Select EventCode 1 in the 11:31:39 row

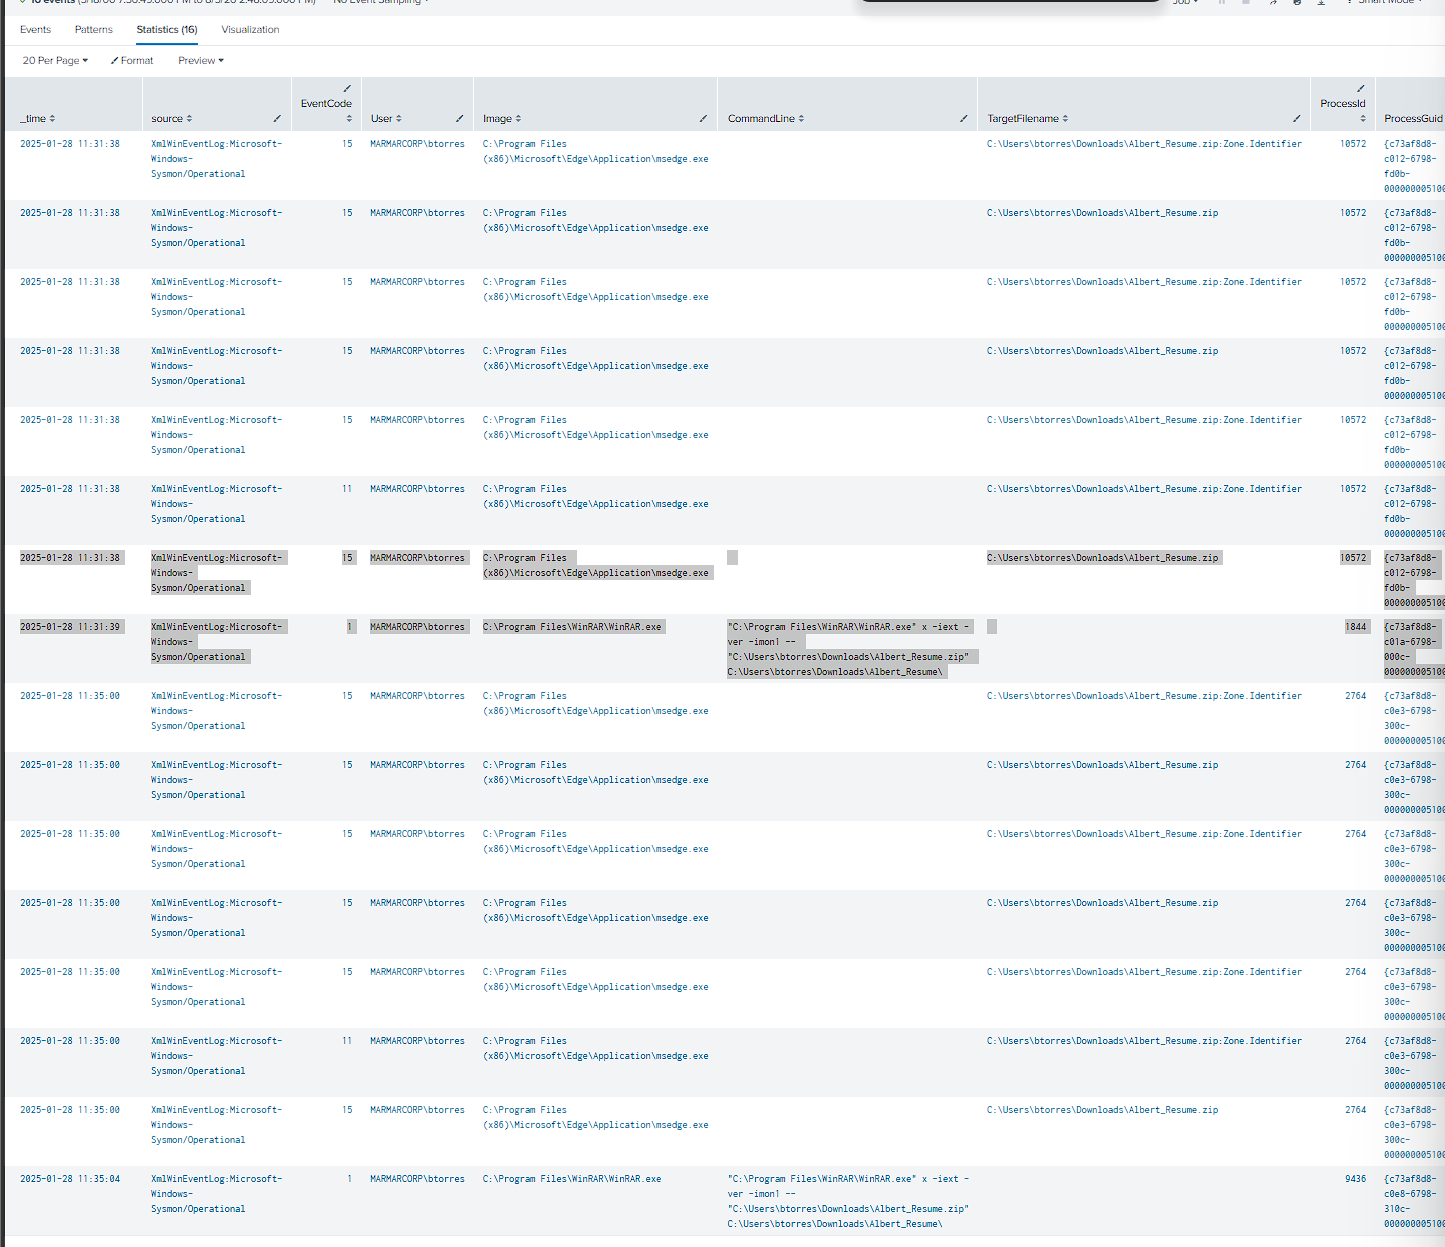(x=351, y=627)
